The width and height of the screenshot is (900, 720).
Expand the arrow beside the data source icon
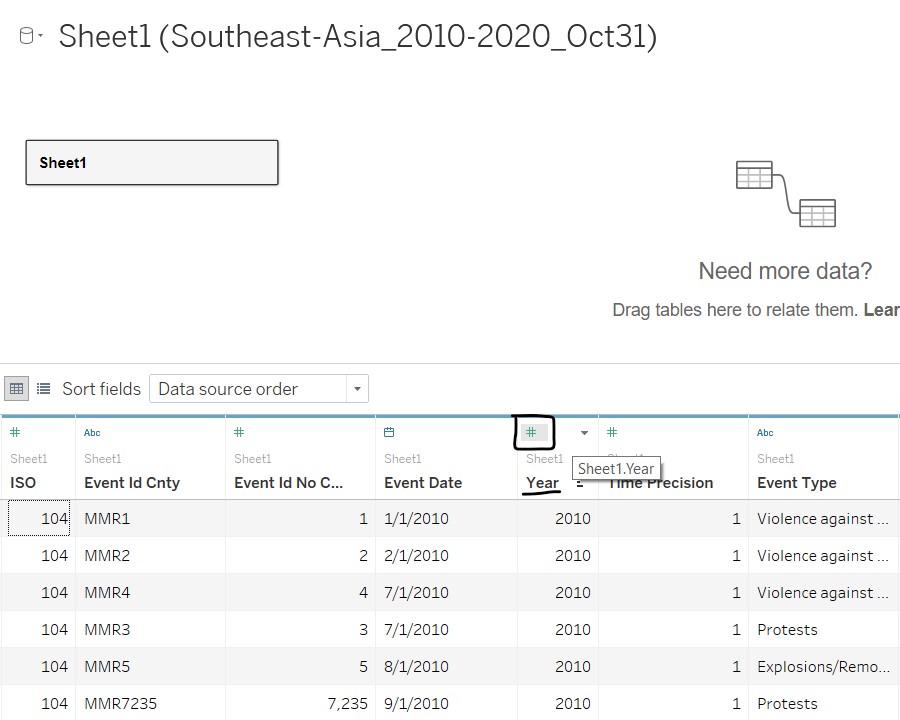point(40,36)
